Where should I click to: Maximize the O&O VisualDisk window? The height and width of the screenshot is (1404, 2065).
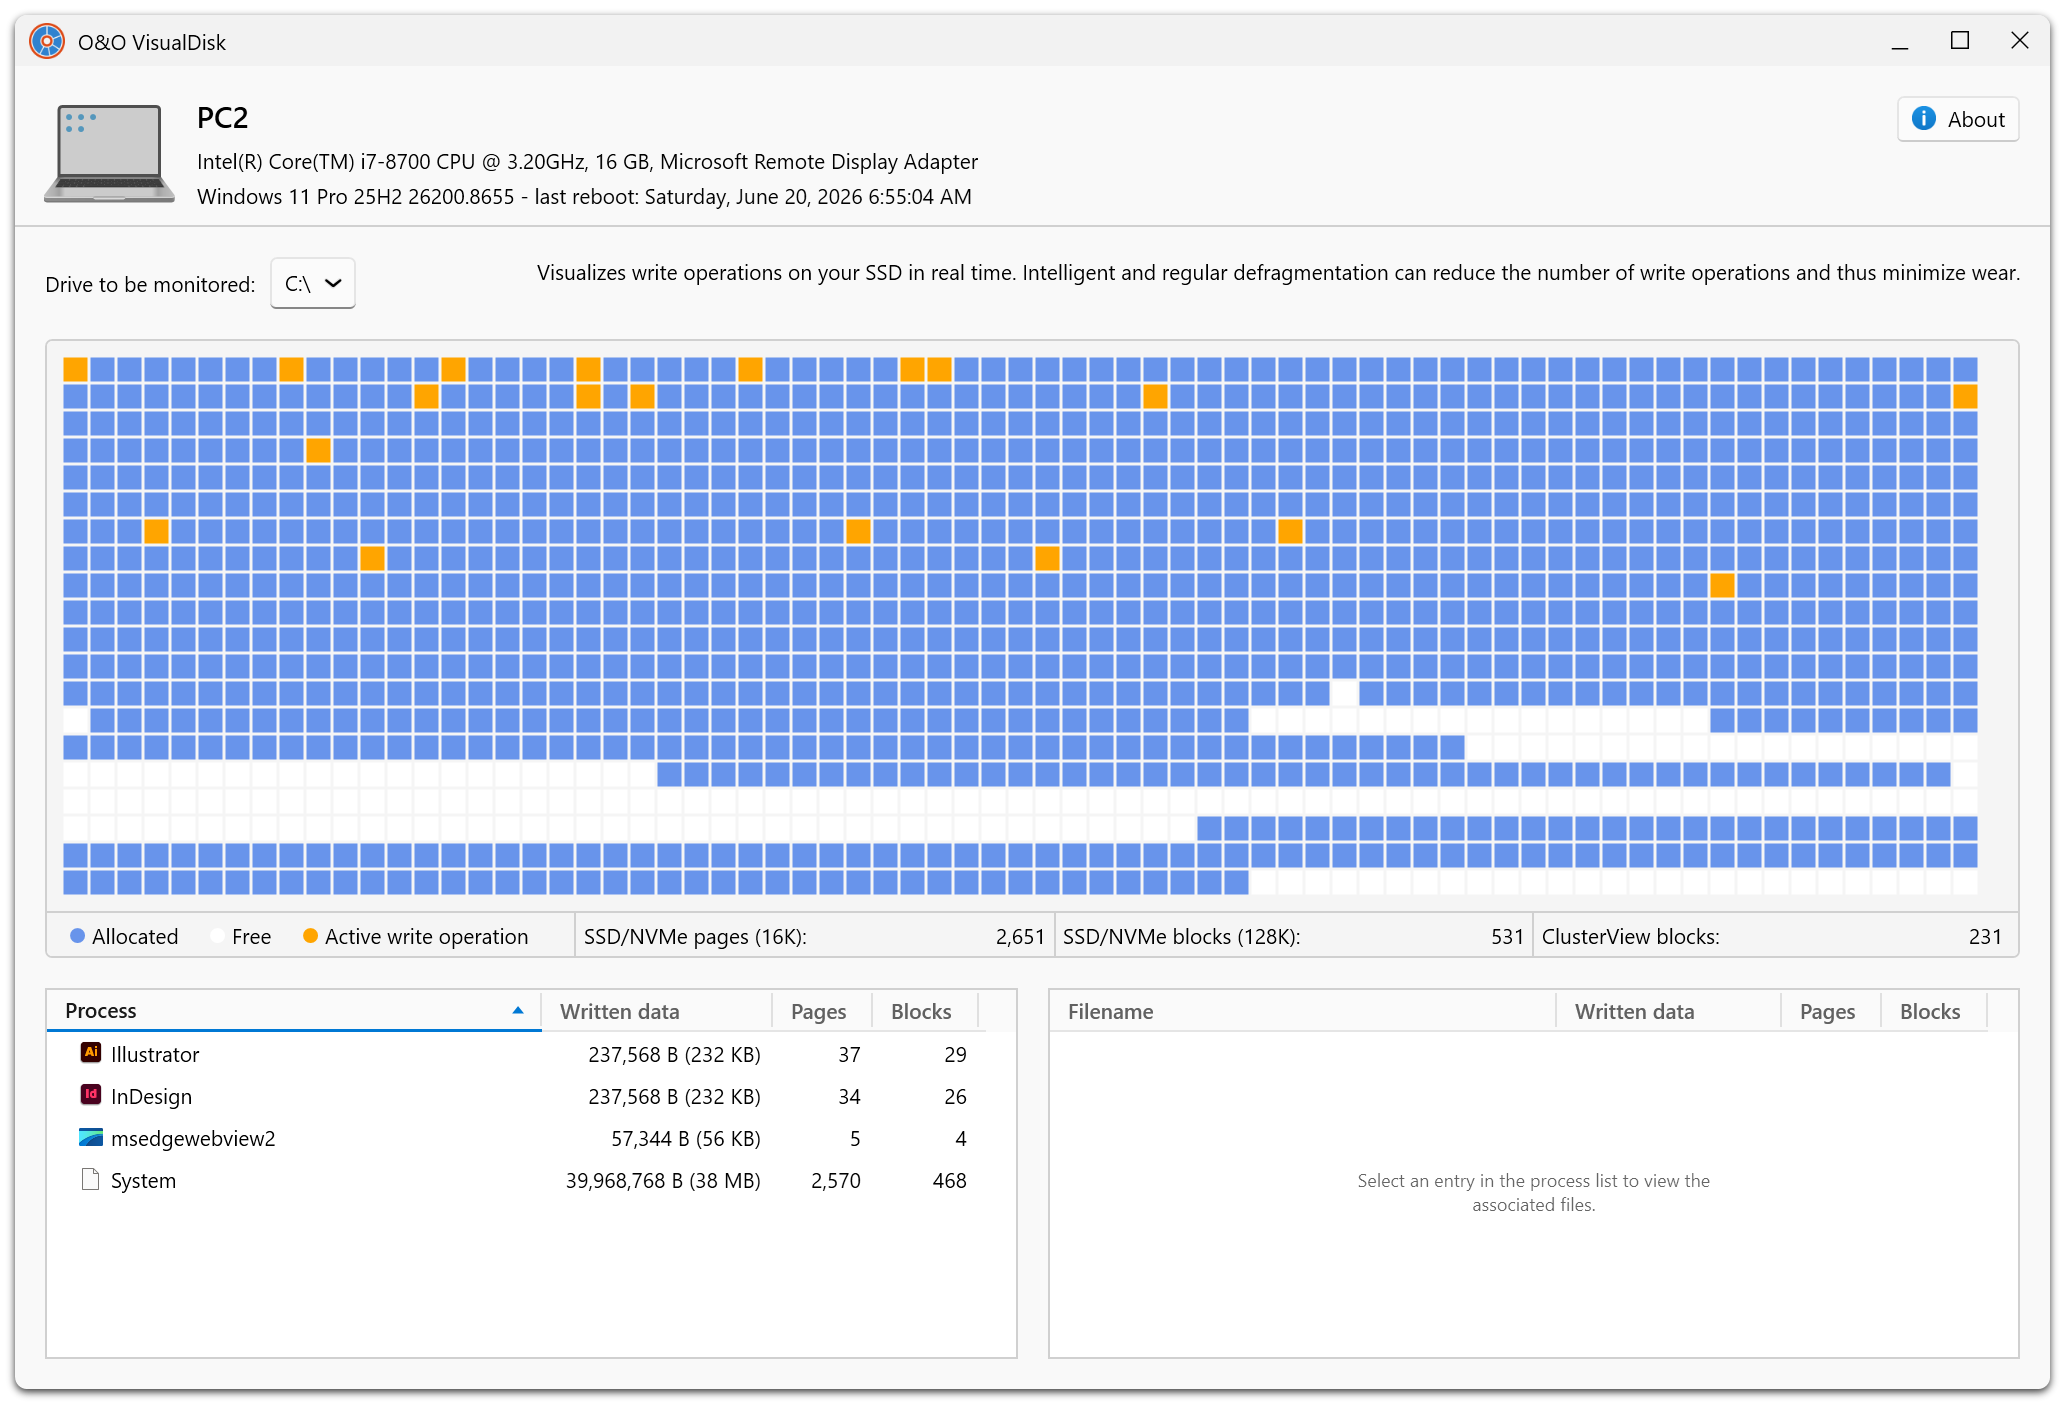pyautogui.click(x=1960, y=41)
